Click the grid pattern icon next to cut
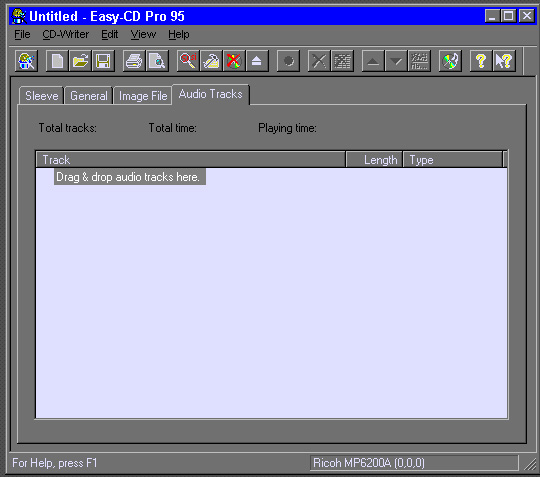This screenshot has width=540, height=477. pyautogui.click(x=342, y=61)
